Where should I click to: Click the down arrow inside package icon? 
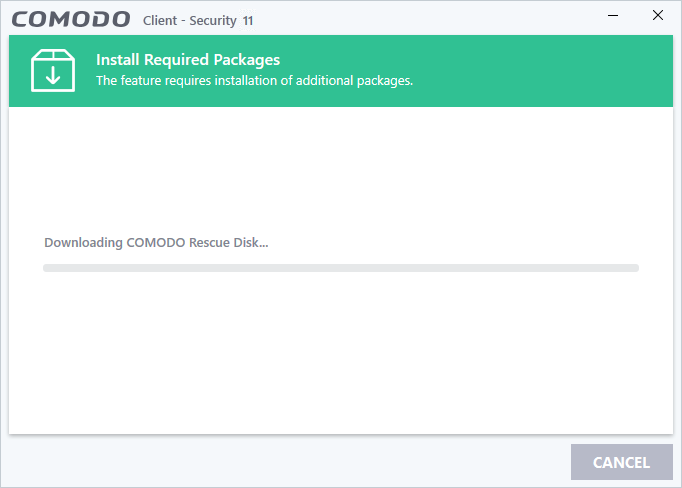(x=53, y=76)
